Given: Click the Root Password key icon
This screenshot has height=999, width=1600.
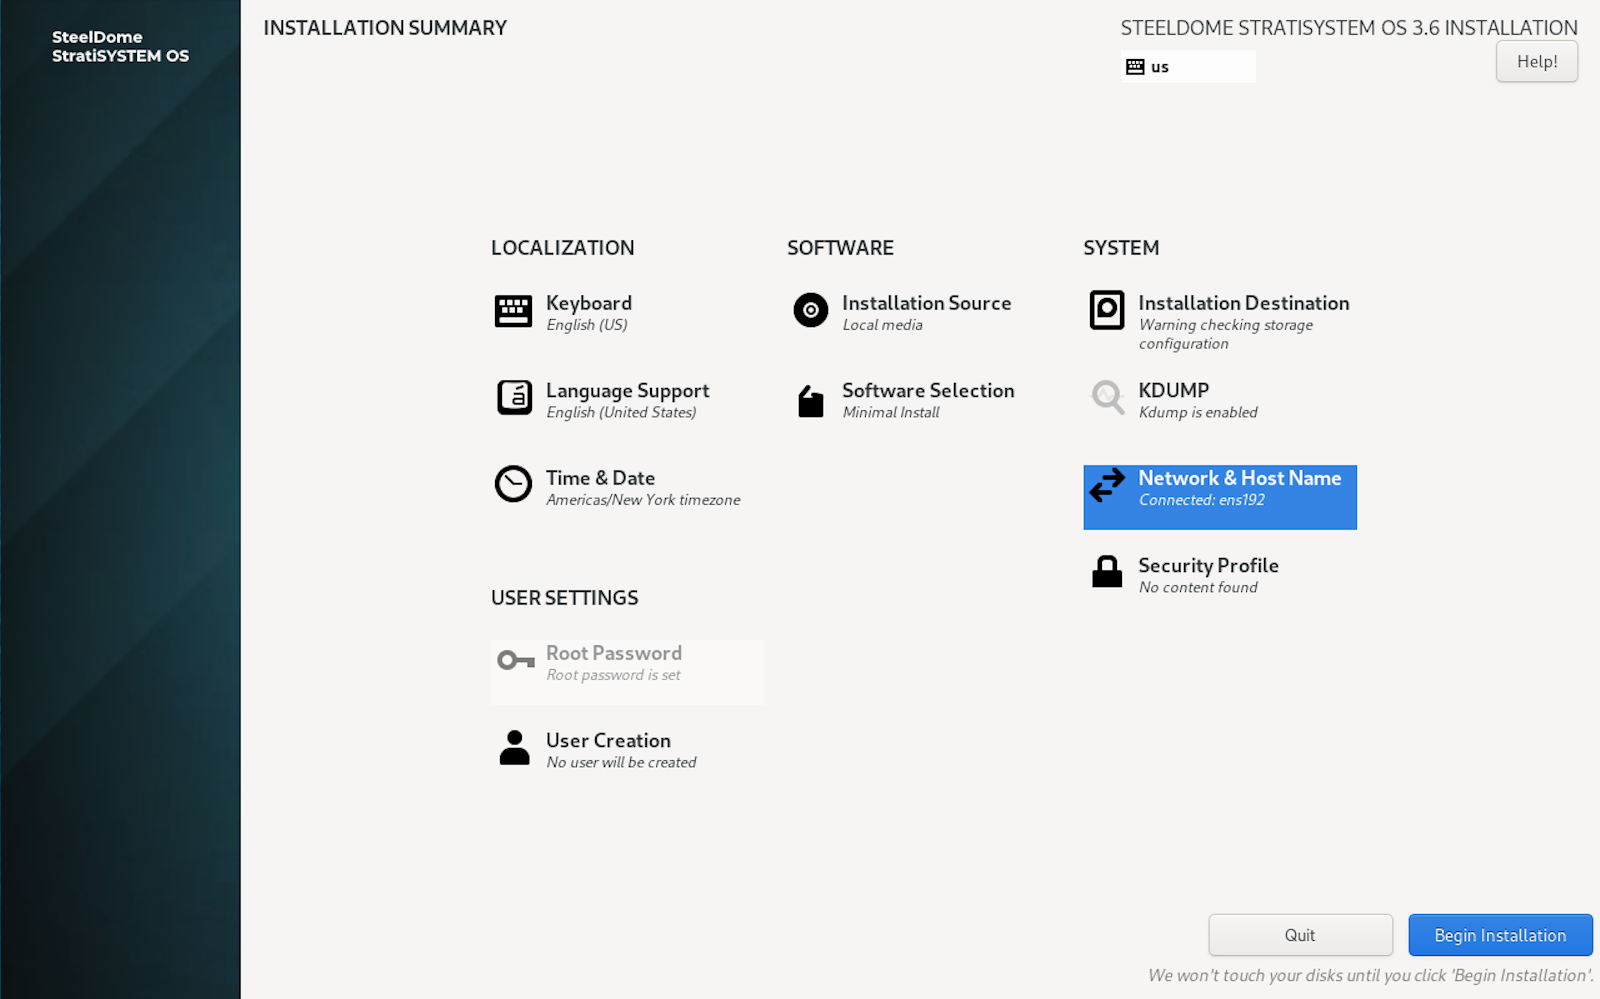Looking at the screenshot, I should tap(515, 660).
